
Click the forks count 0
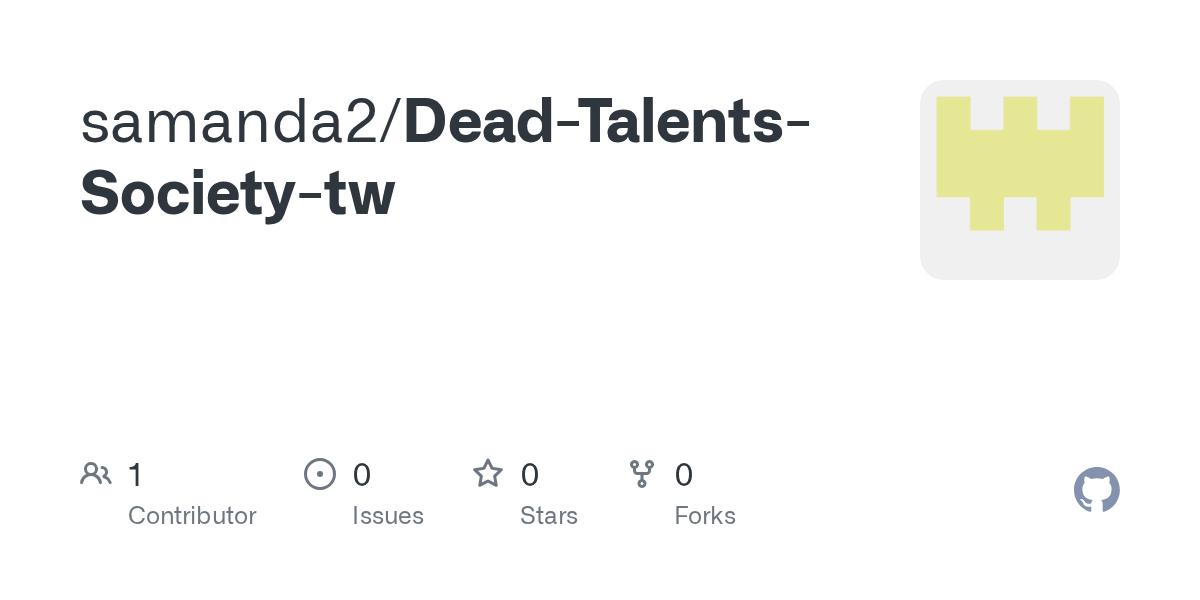[684, 474]
